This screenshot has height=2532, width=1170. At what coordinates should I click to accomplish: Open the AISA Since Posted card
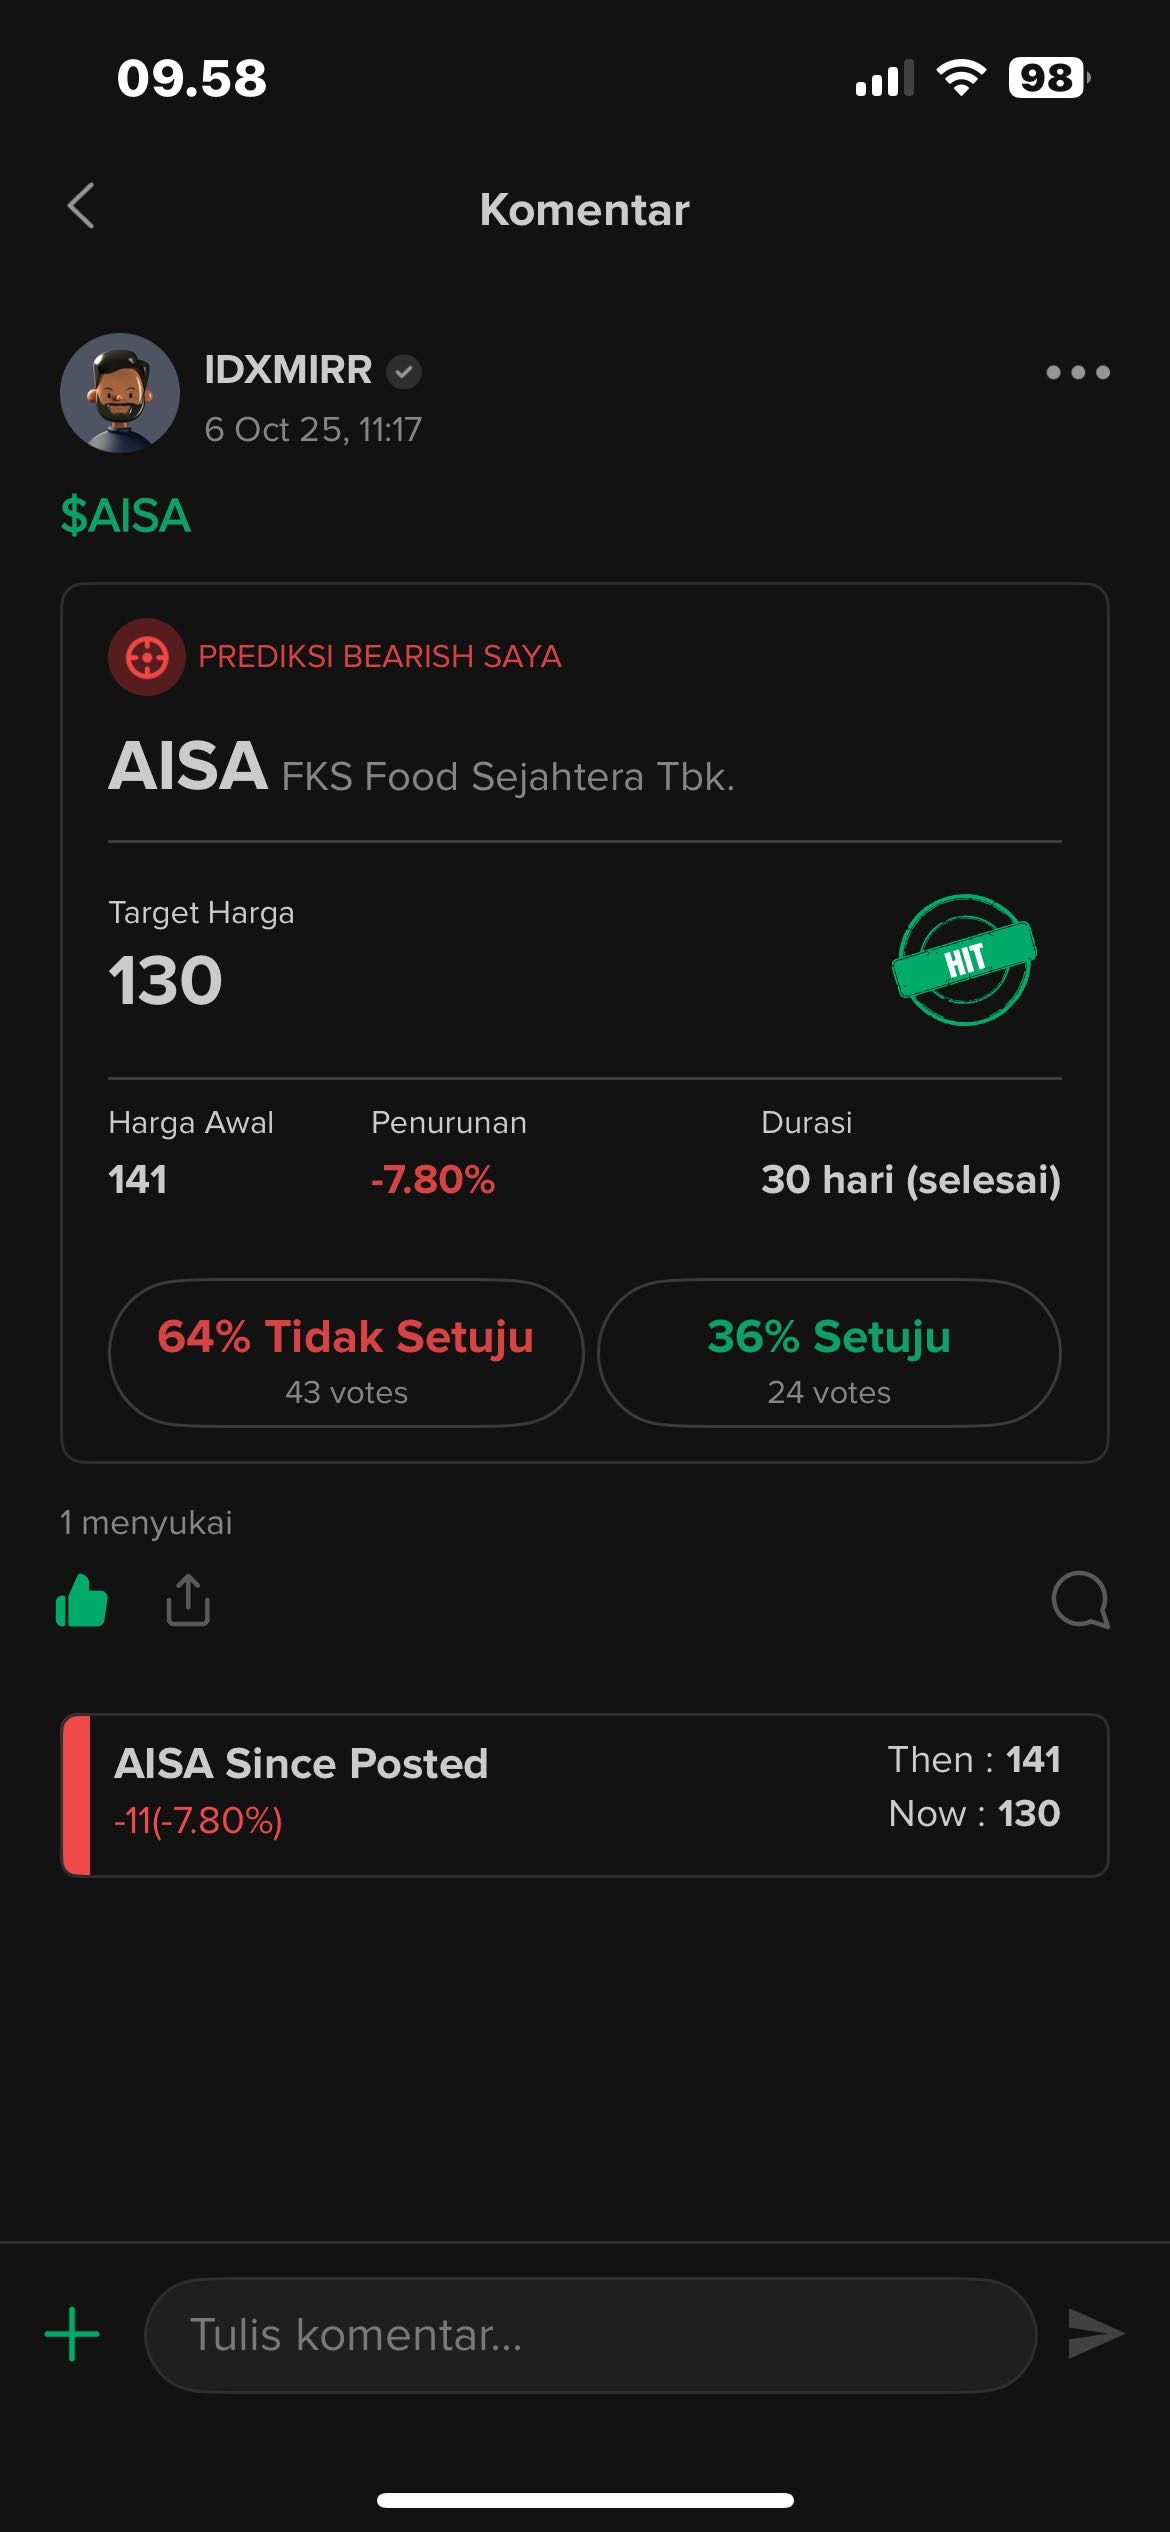585,1795
